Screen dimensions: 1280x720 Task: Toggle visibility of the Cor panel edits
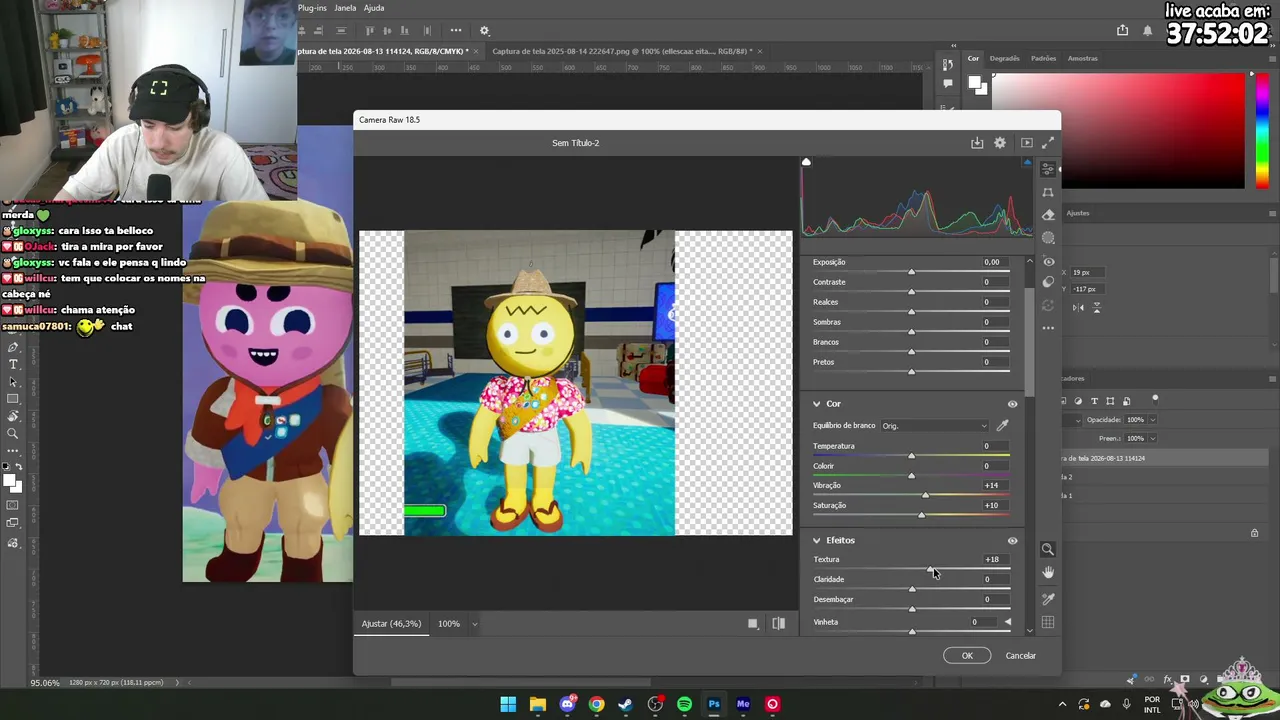click(1012, 404)
